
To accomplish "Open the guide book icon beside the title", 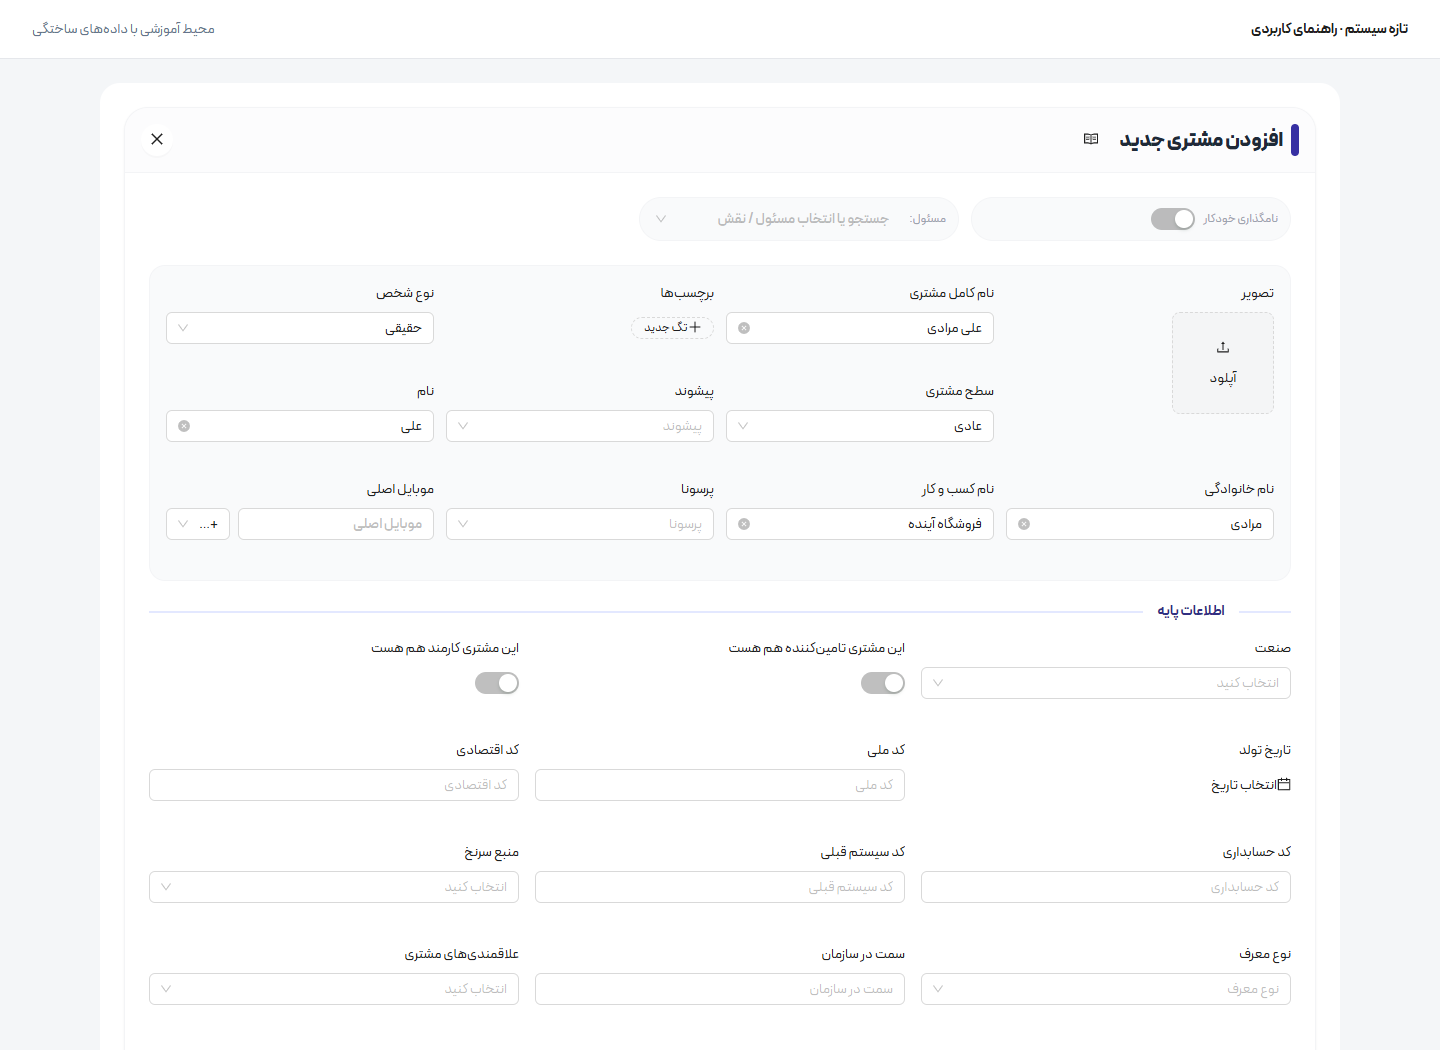I will coord(1091,139).
